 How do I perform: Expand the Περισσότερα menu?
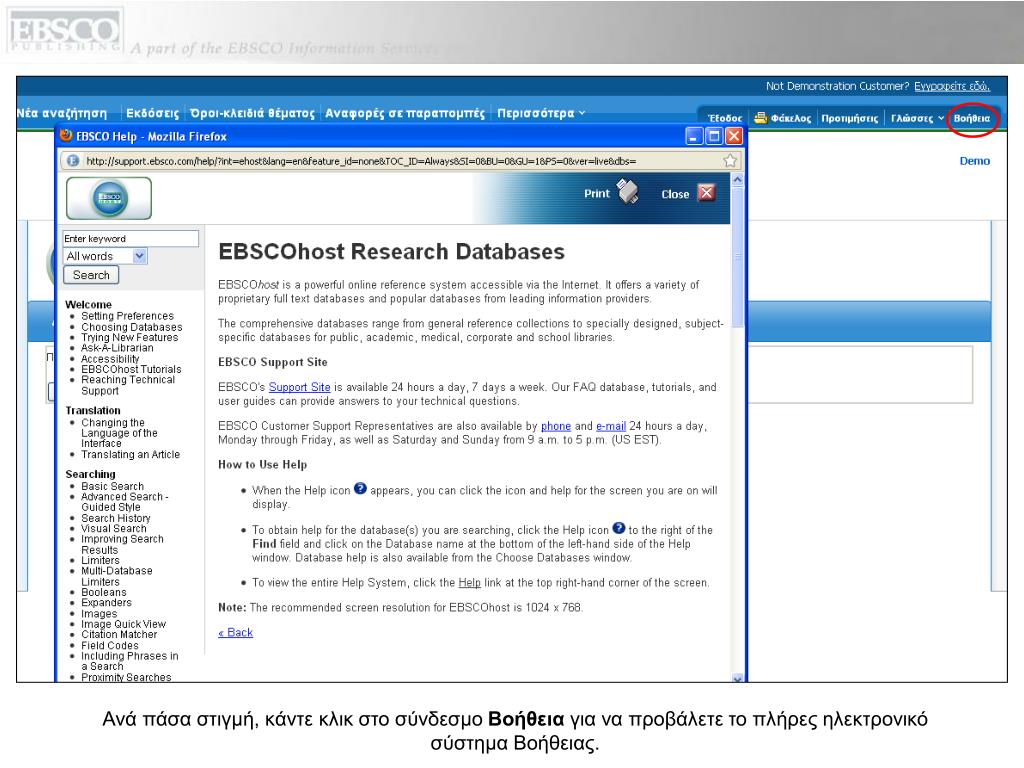coord(541,113)
